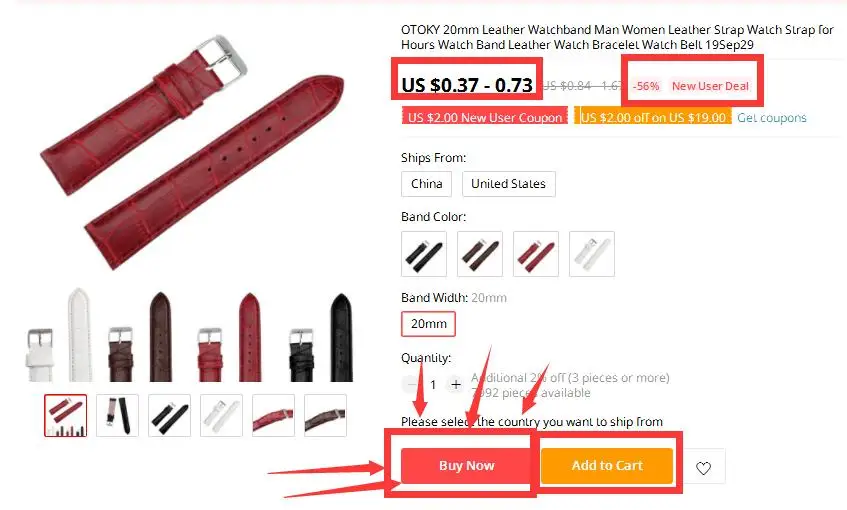The width and height of the screenshot is (847, 510).
Task: View the white watchband thumbnail
Action: point(221,415)
